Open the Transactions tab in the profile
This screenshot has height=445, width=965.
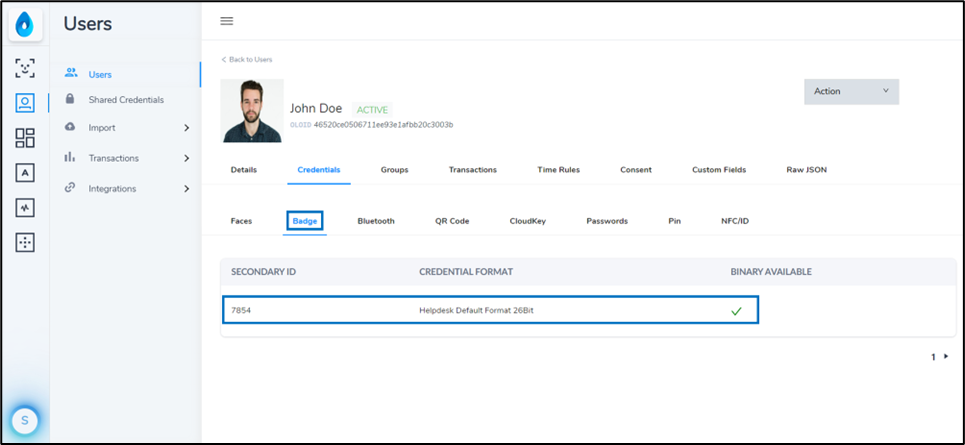click(x=473, y=170)
